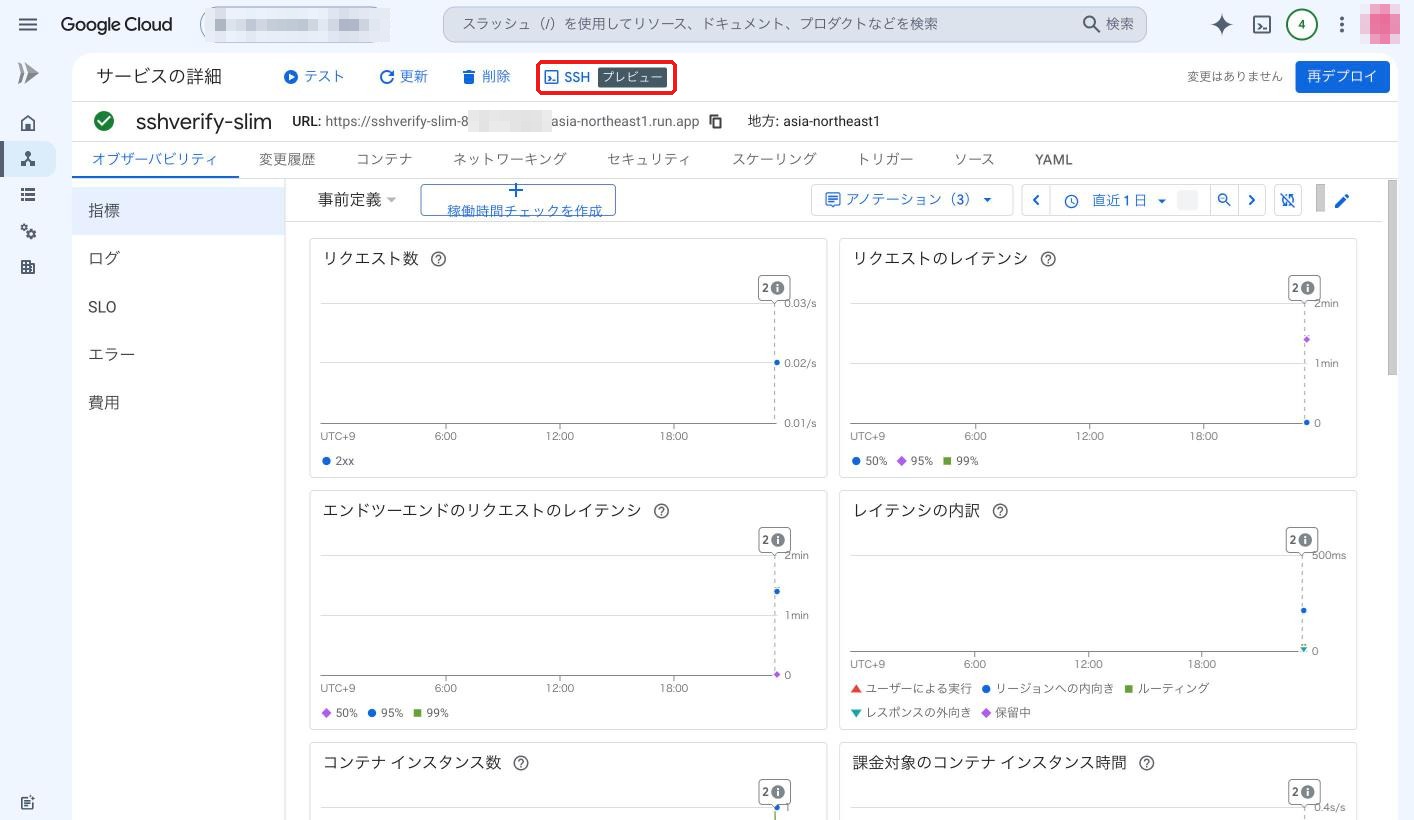Expand the 事前定義 dropdown
The width and height of the screenshot is (1414, 820).
coord(357,200)
